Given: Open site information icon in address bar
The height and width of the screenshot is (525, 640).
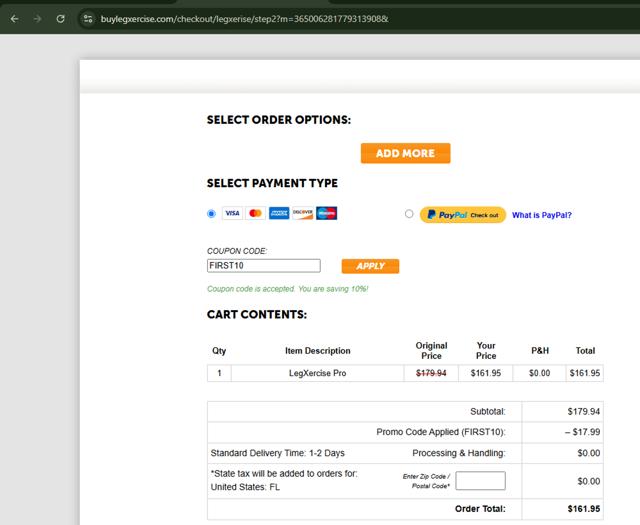Looking at the screenshot, I should coord(88,19).
